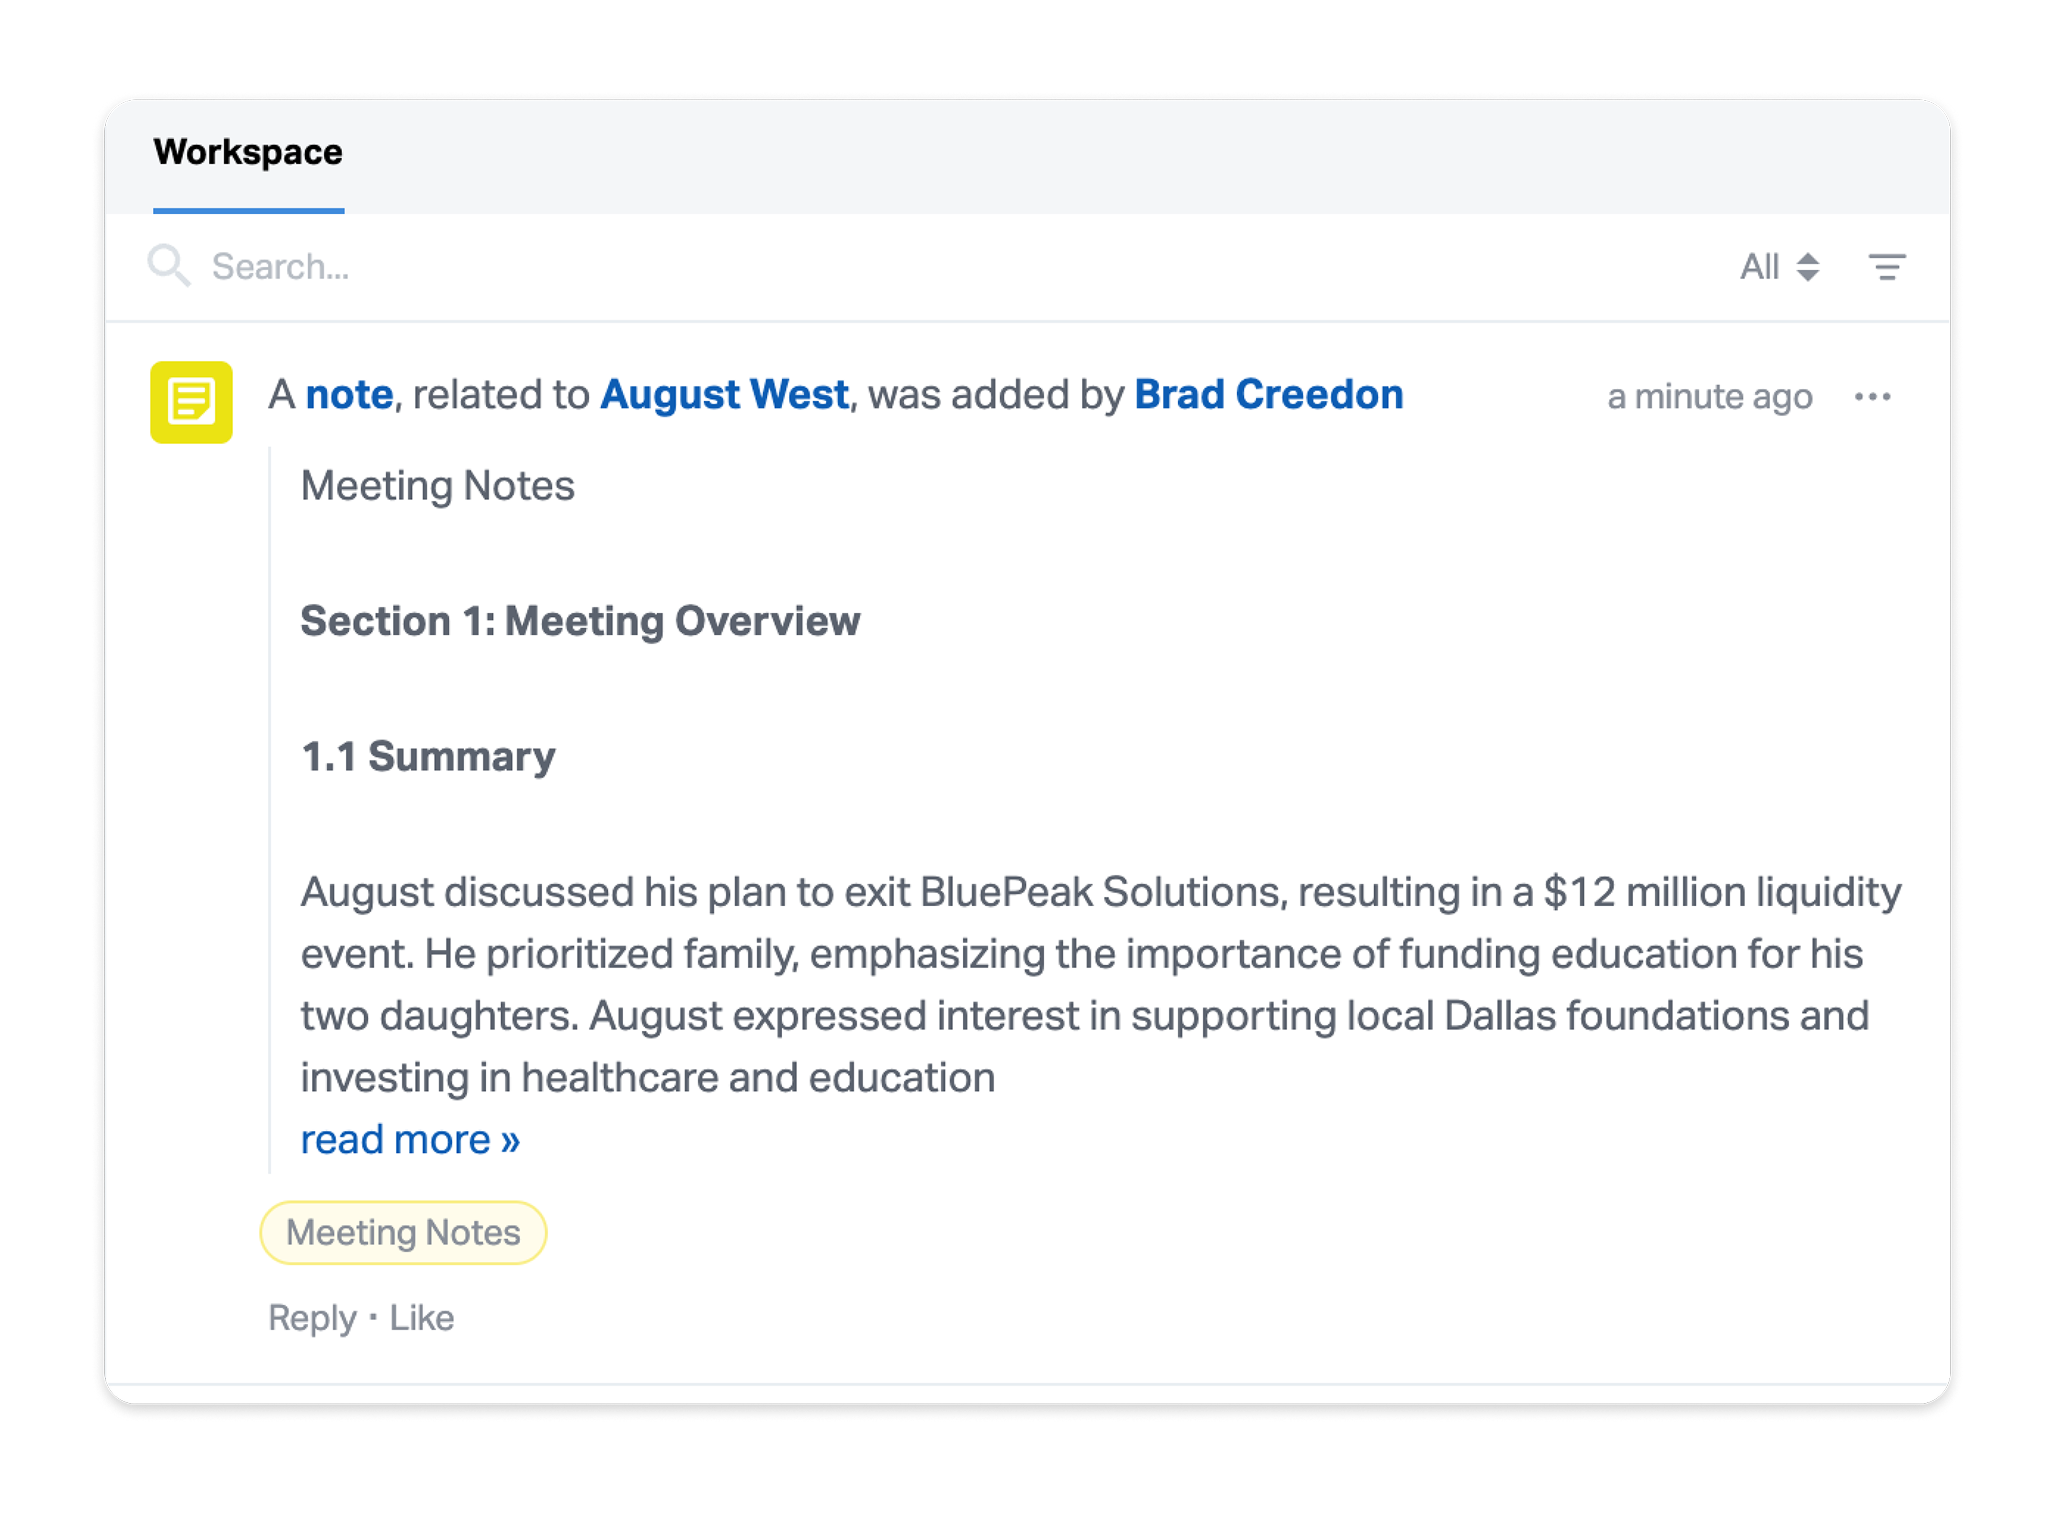The height and width of the screenshot is (1514, 2055).
Task: Click the Section 1: Meeting Overview heading
Action: coord(580,621)
